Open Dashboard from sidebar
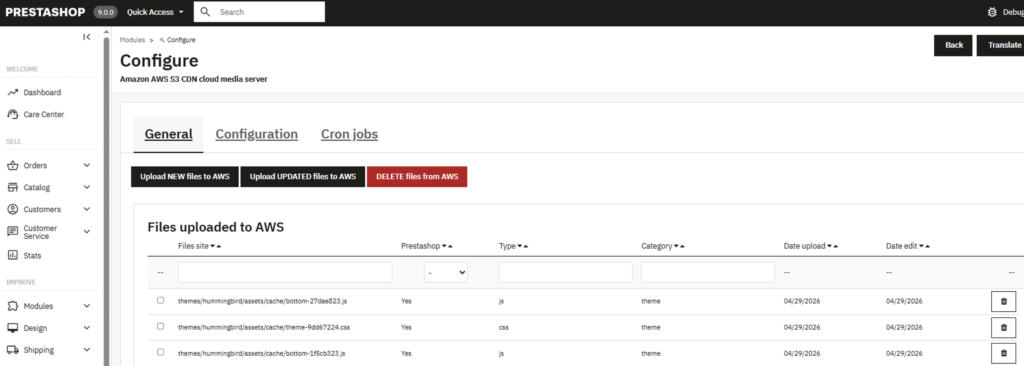 [42, 93]
